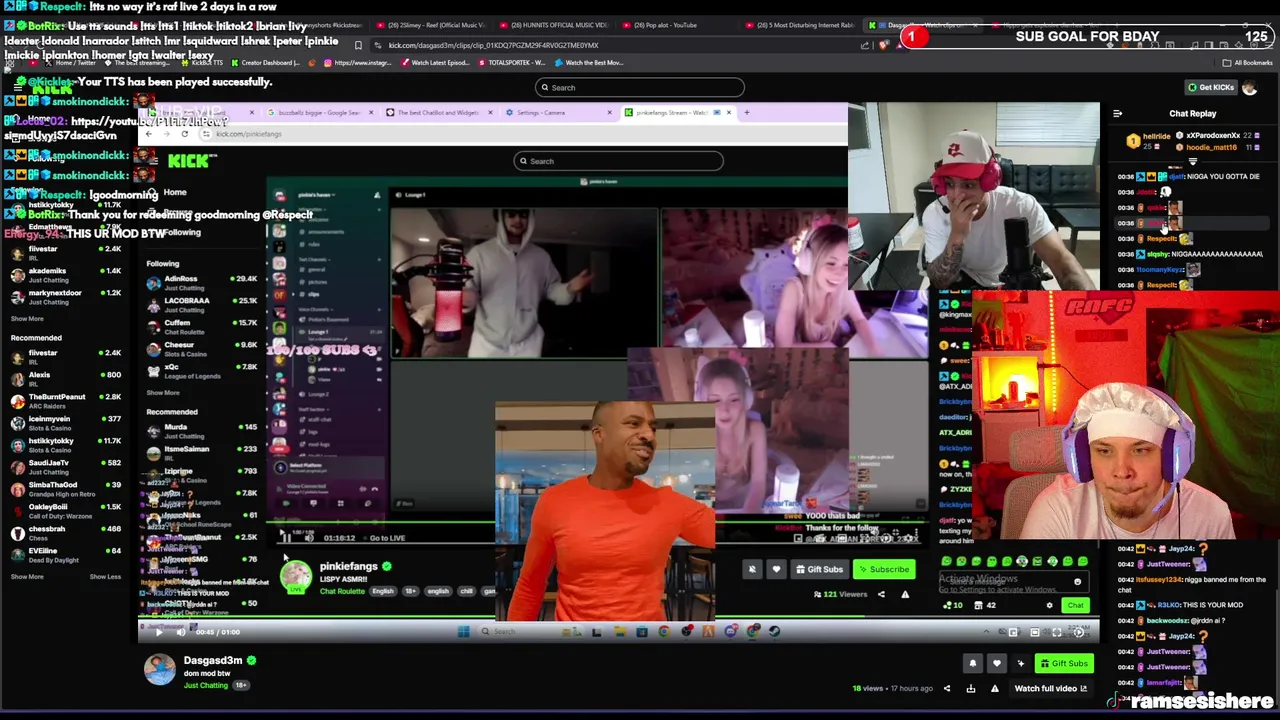Share the clip via share icon
Screen dimensions: 1280x720
pyautogui.click(x=946, y=688)
